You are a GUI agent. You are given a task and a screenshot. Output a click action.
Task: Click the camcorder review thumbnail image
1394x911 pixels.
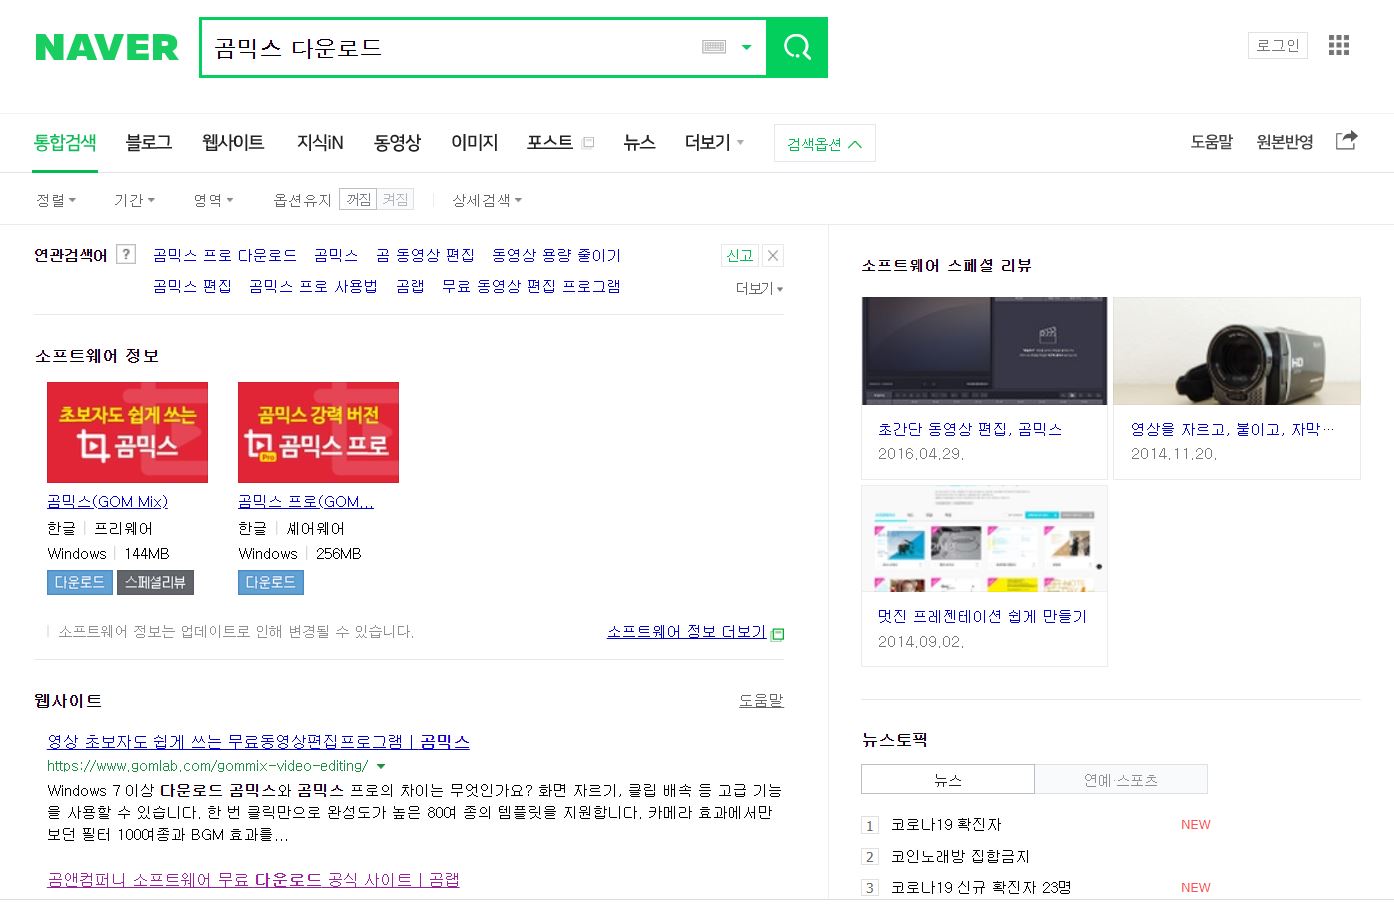point(1237,351)
